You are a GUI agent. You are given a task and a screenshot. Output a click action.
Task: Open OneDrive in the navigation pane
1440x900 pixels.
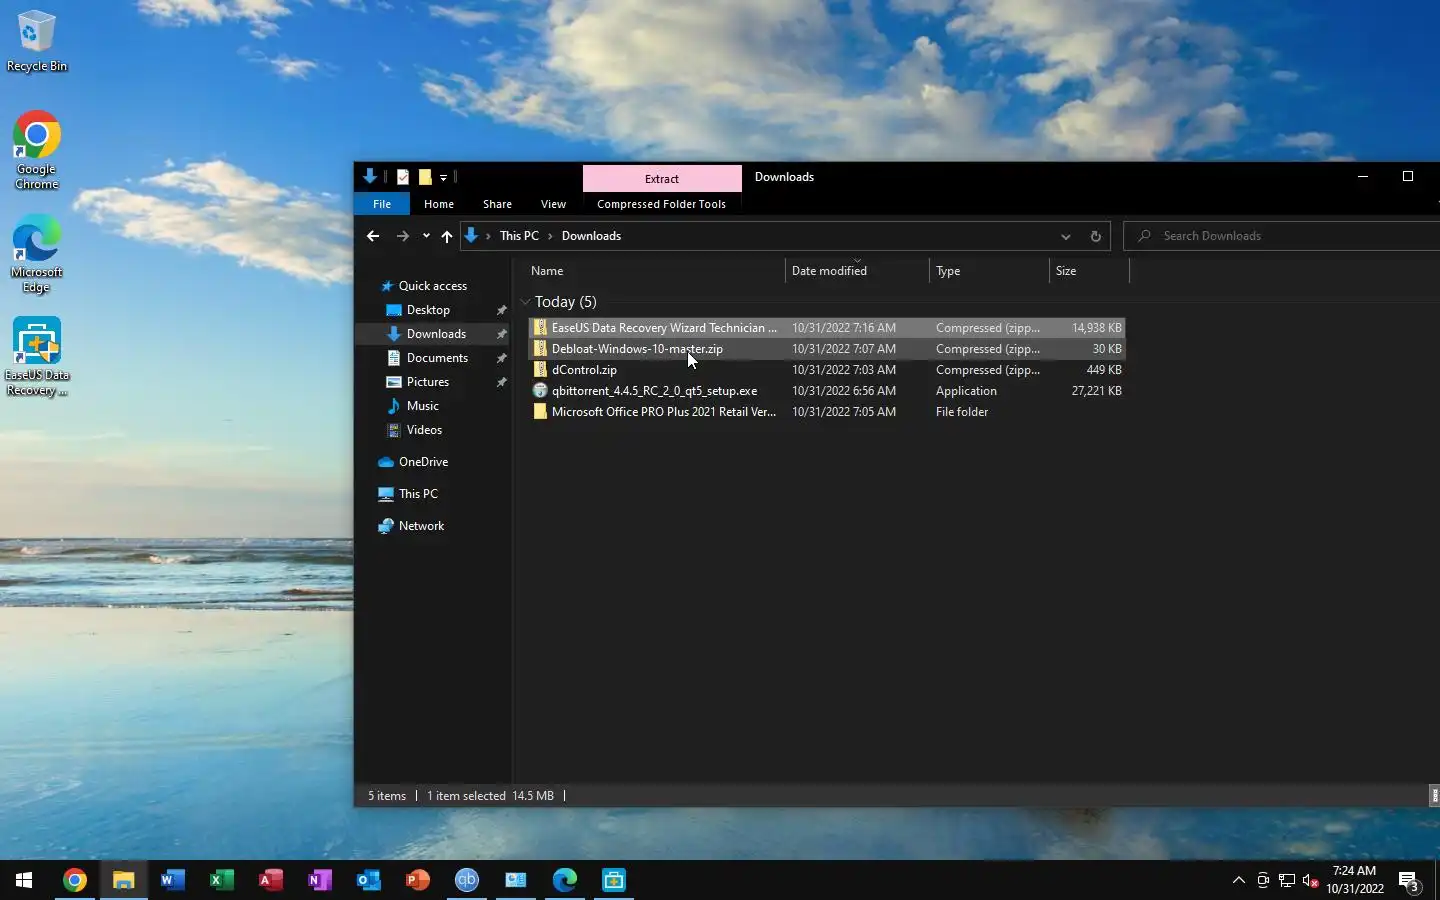[x=423, y=462]
